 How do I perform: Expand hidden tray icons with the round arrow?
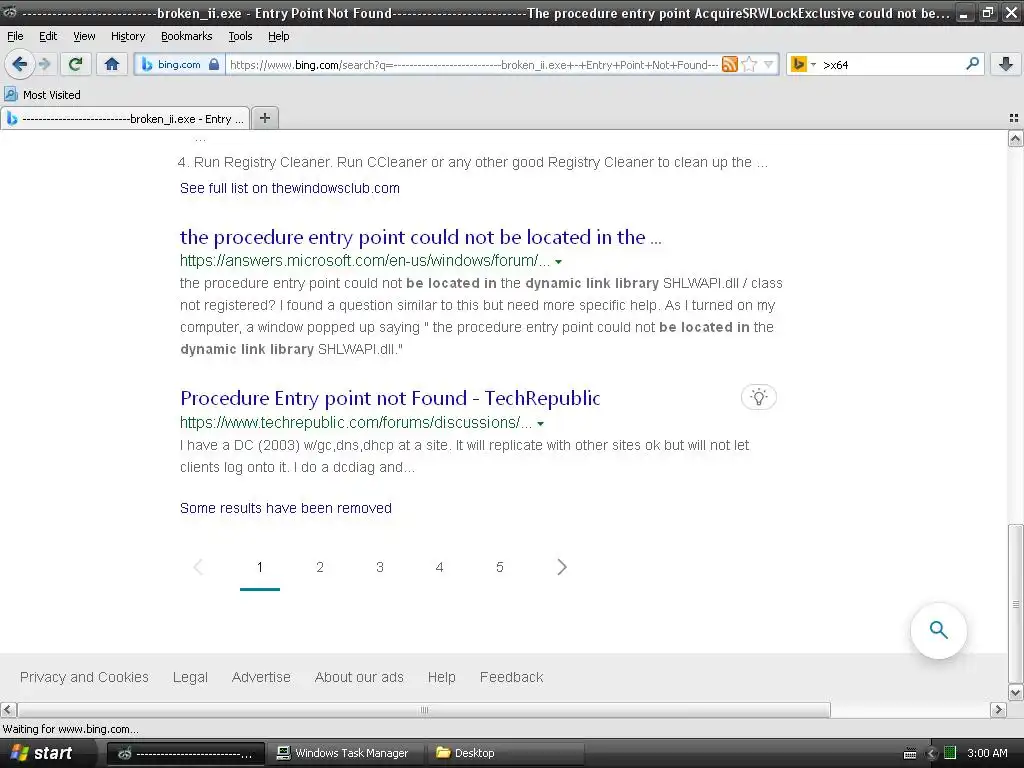(x=931, y=753)
